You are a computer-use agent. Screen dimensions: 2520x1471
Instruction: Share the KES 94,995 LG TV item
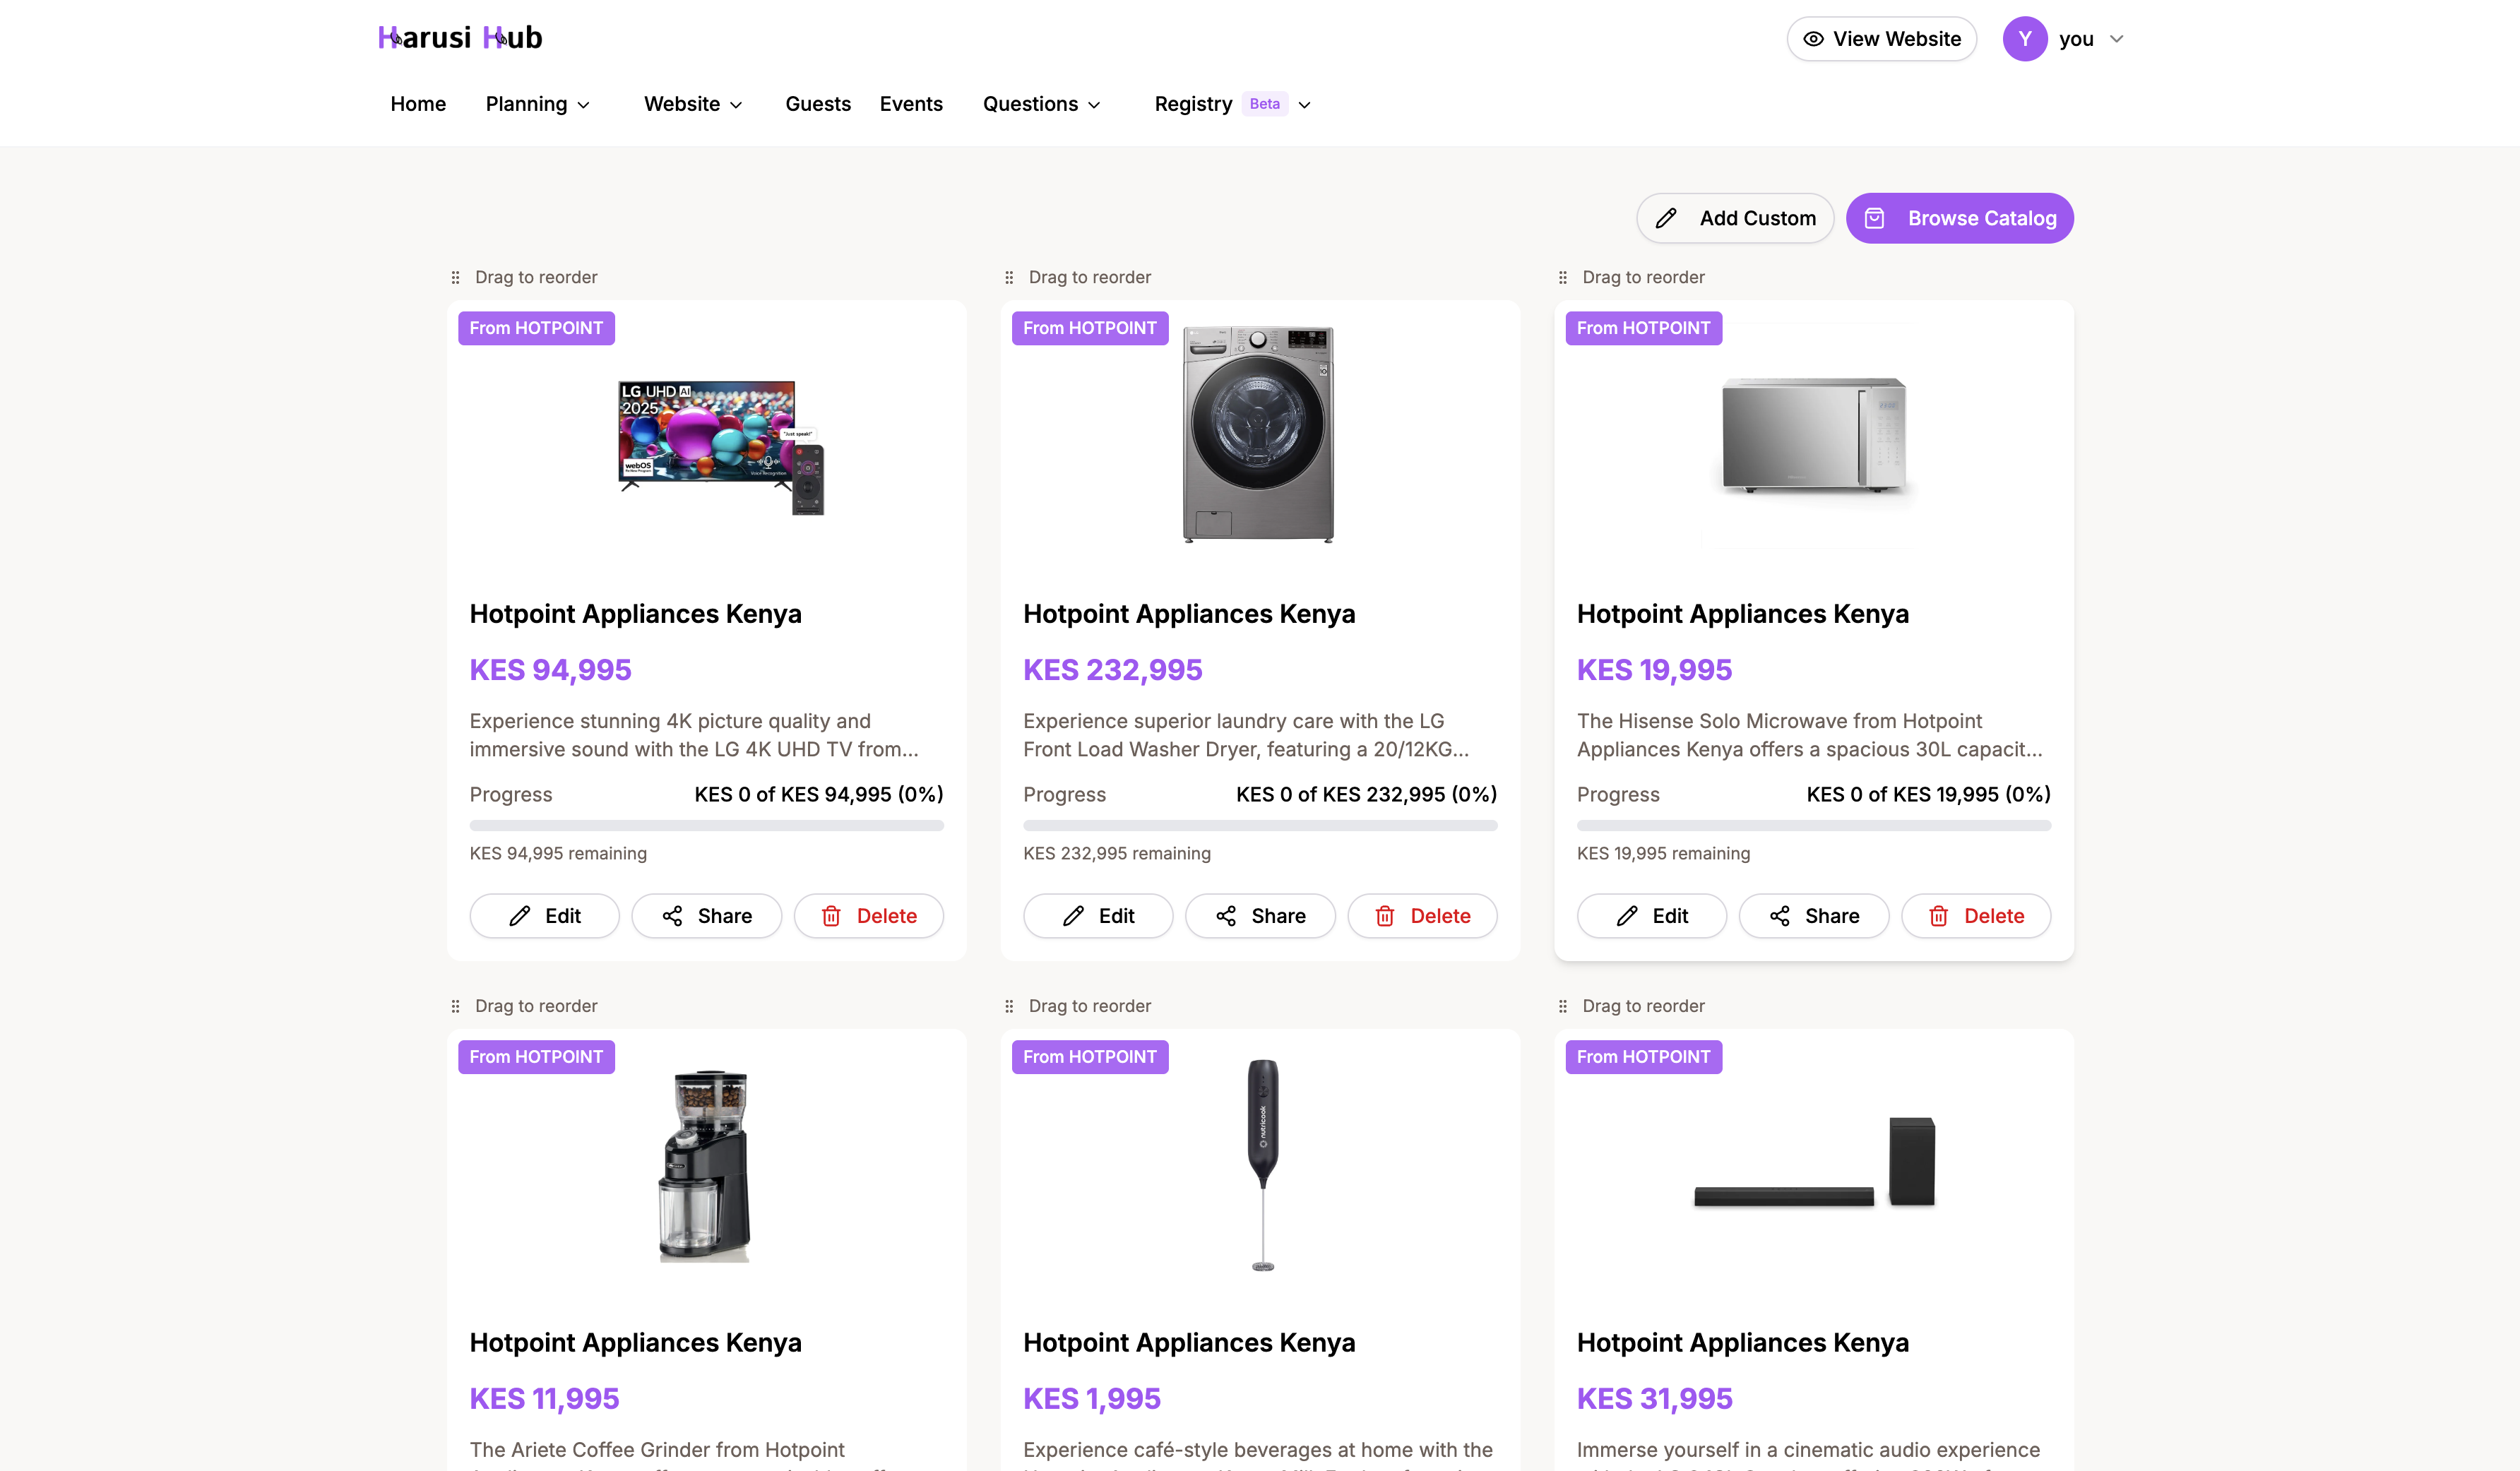coord(706,916)
